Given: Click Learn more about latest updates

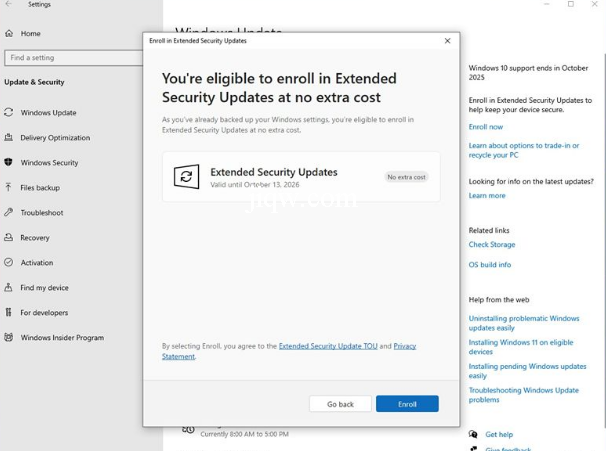Looking at the screenshot, I should [487, 196].
